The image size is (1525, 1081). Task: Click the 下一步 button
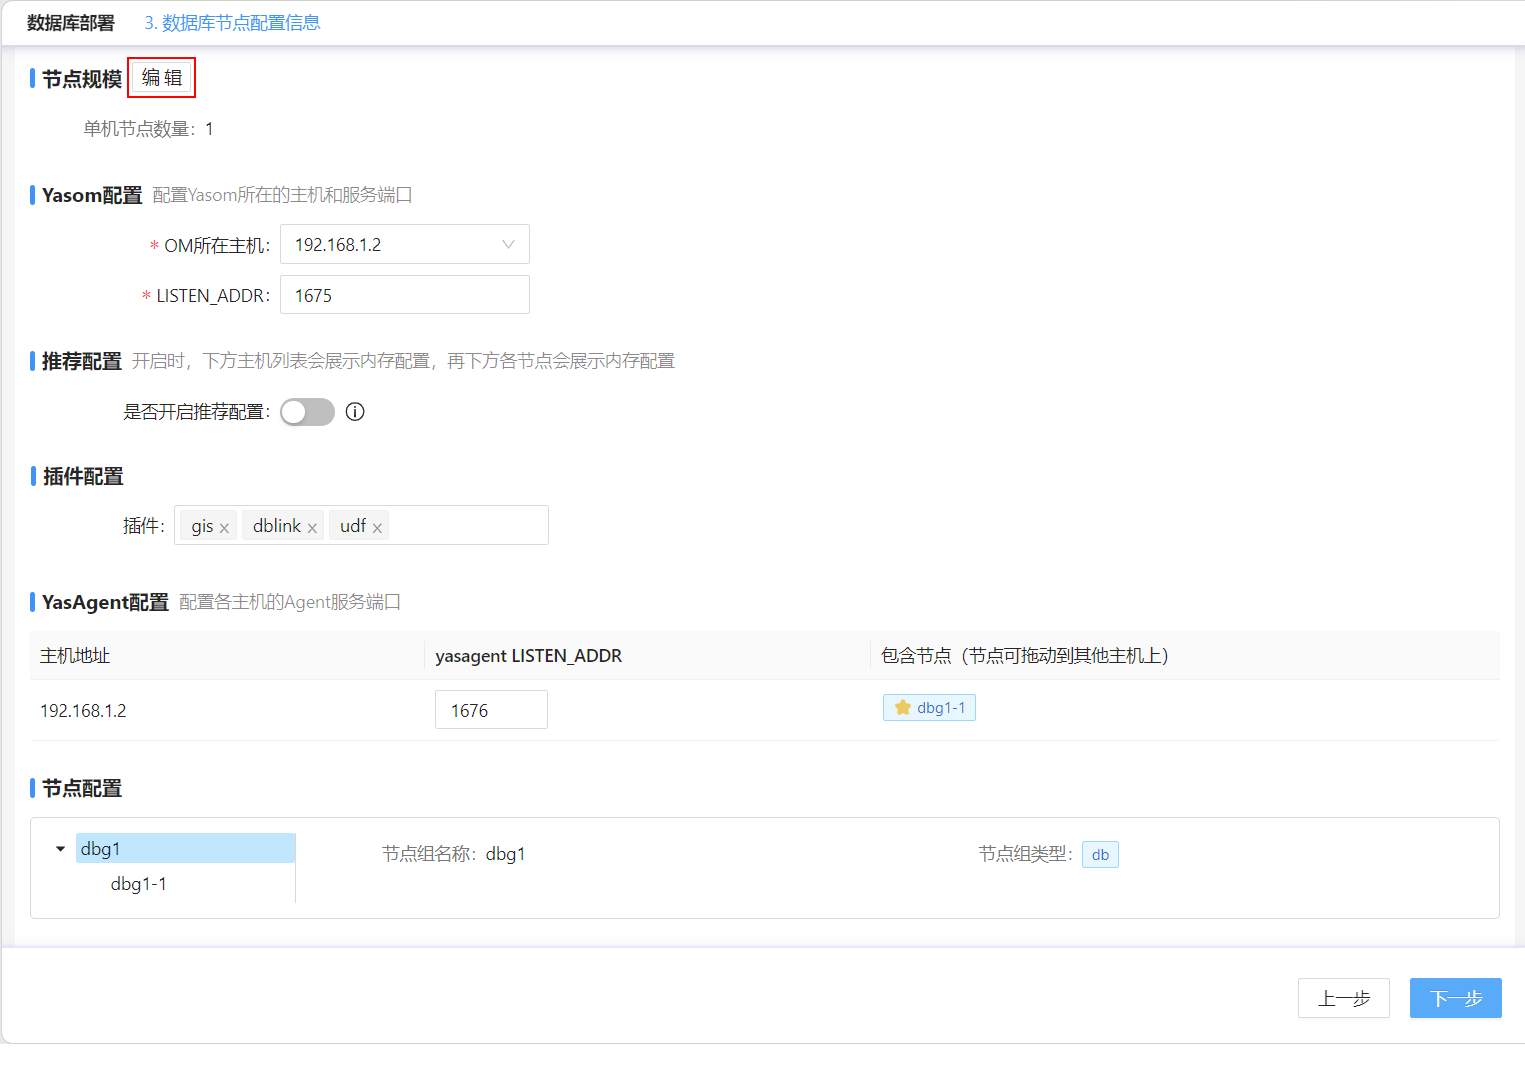[1456, 998]
